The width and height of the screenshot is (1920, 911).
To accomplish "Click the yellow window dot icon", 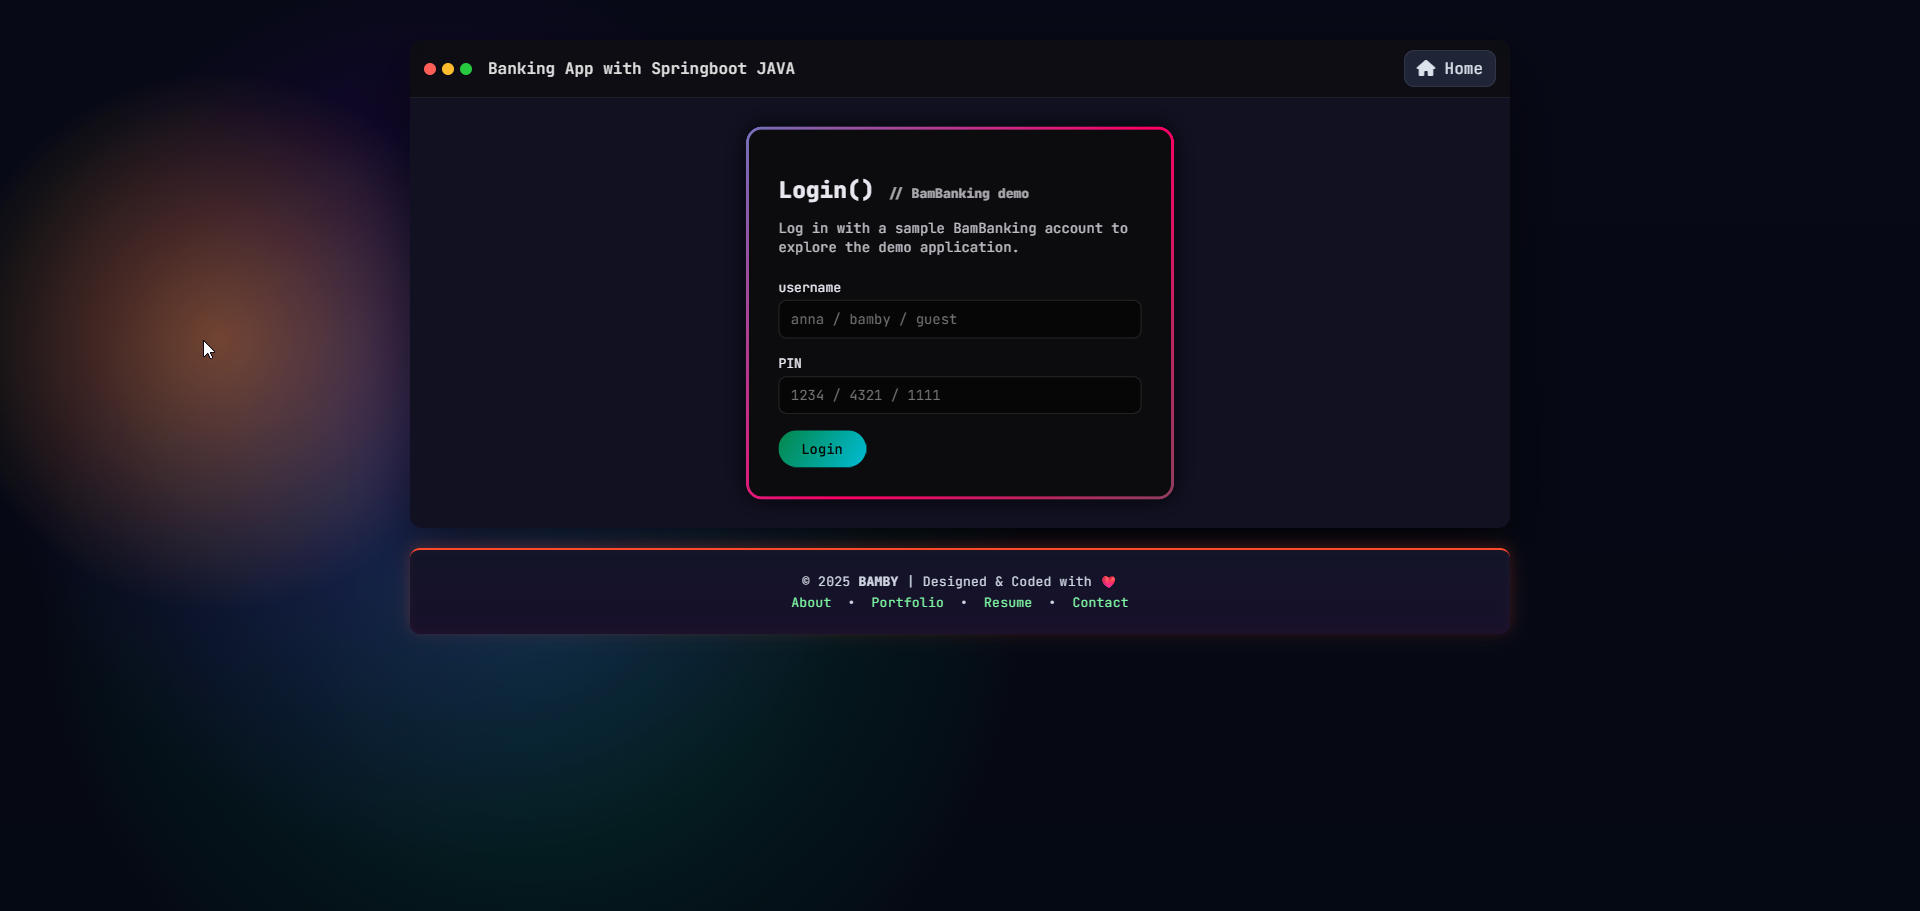I will coord(448,69).
